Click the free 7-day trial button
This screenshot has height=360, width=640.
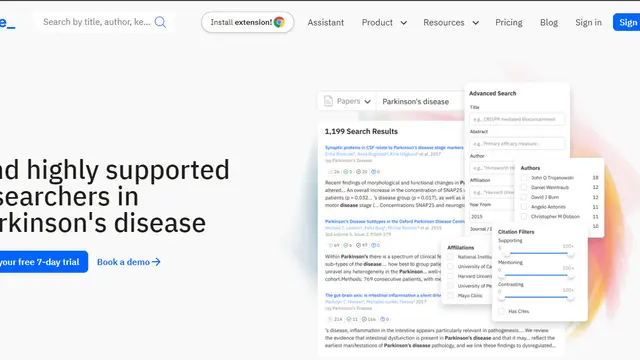click(x=43, y=262)
